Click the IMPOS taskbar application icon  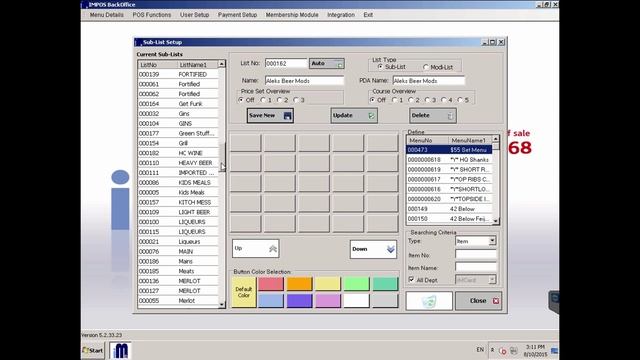pos(120,350)
